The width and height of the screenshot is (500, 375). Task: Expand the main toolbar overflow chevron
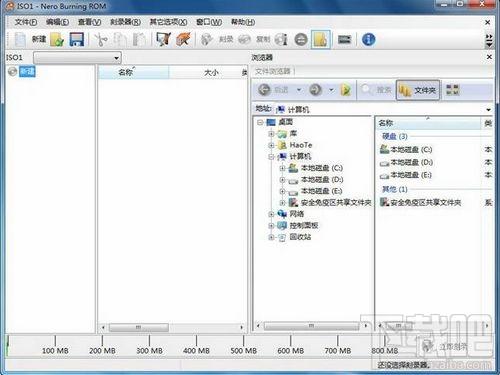(489, 40)
